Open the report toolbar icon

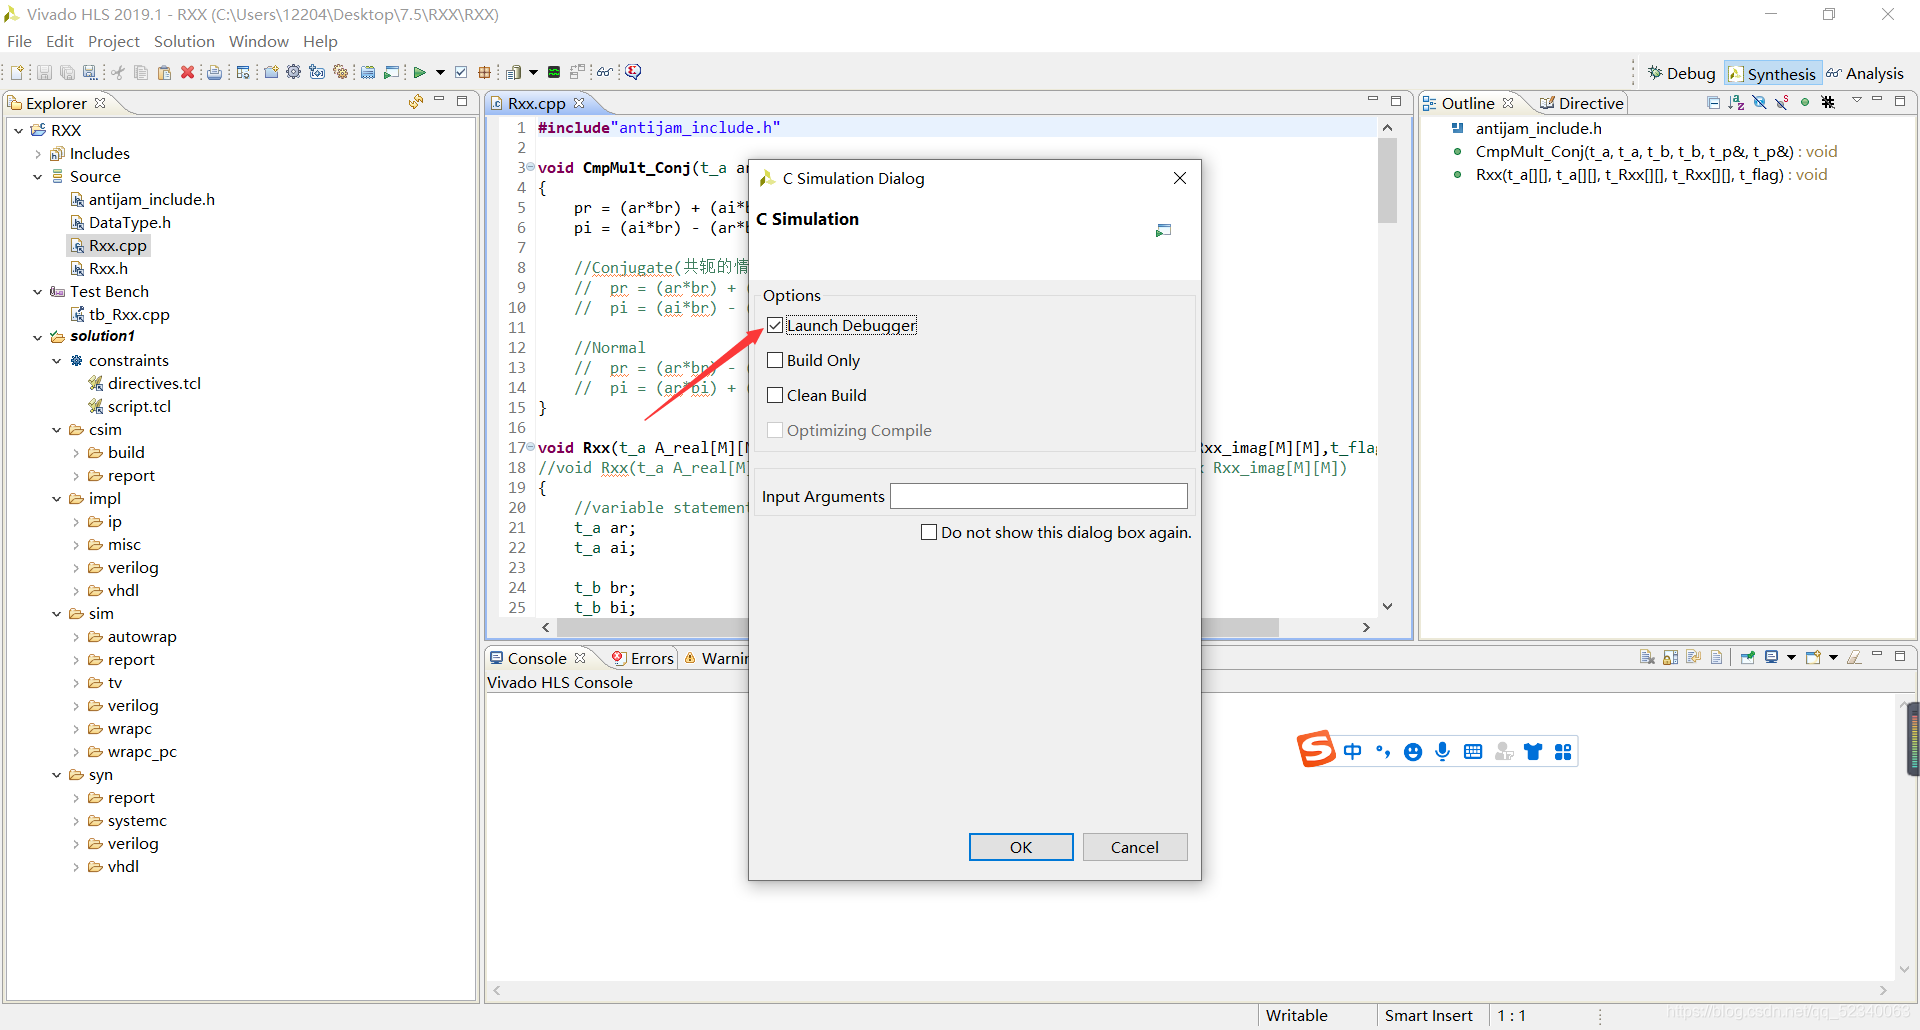tap(513, 72)
